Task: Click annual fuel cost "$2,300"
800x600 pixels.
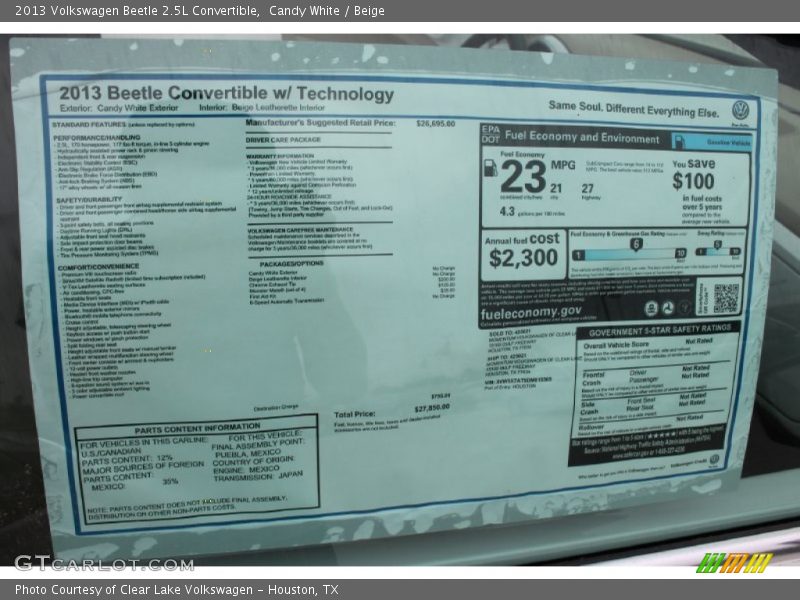Action: 523,258
